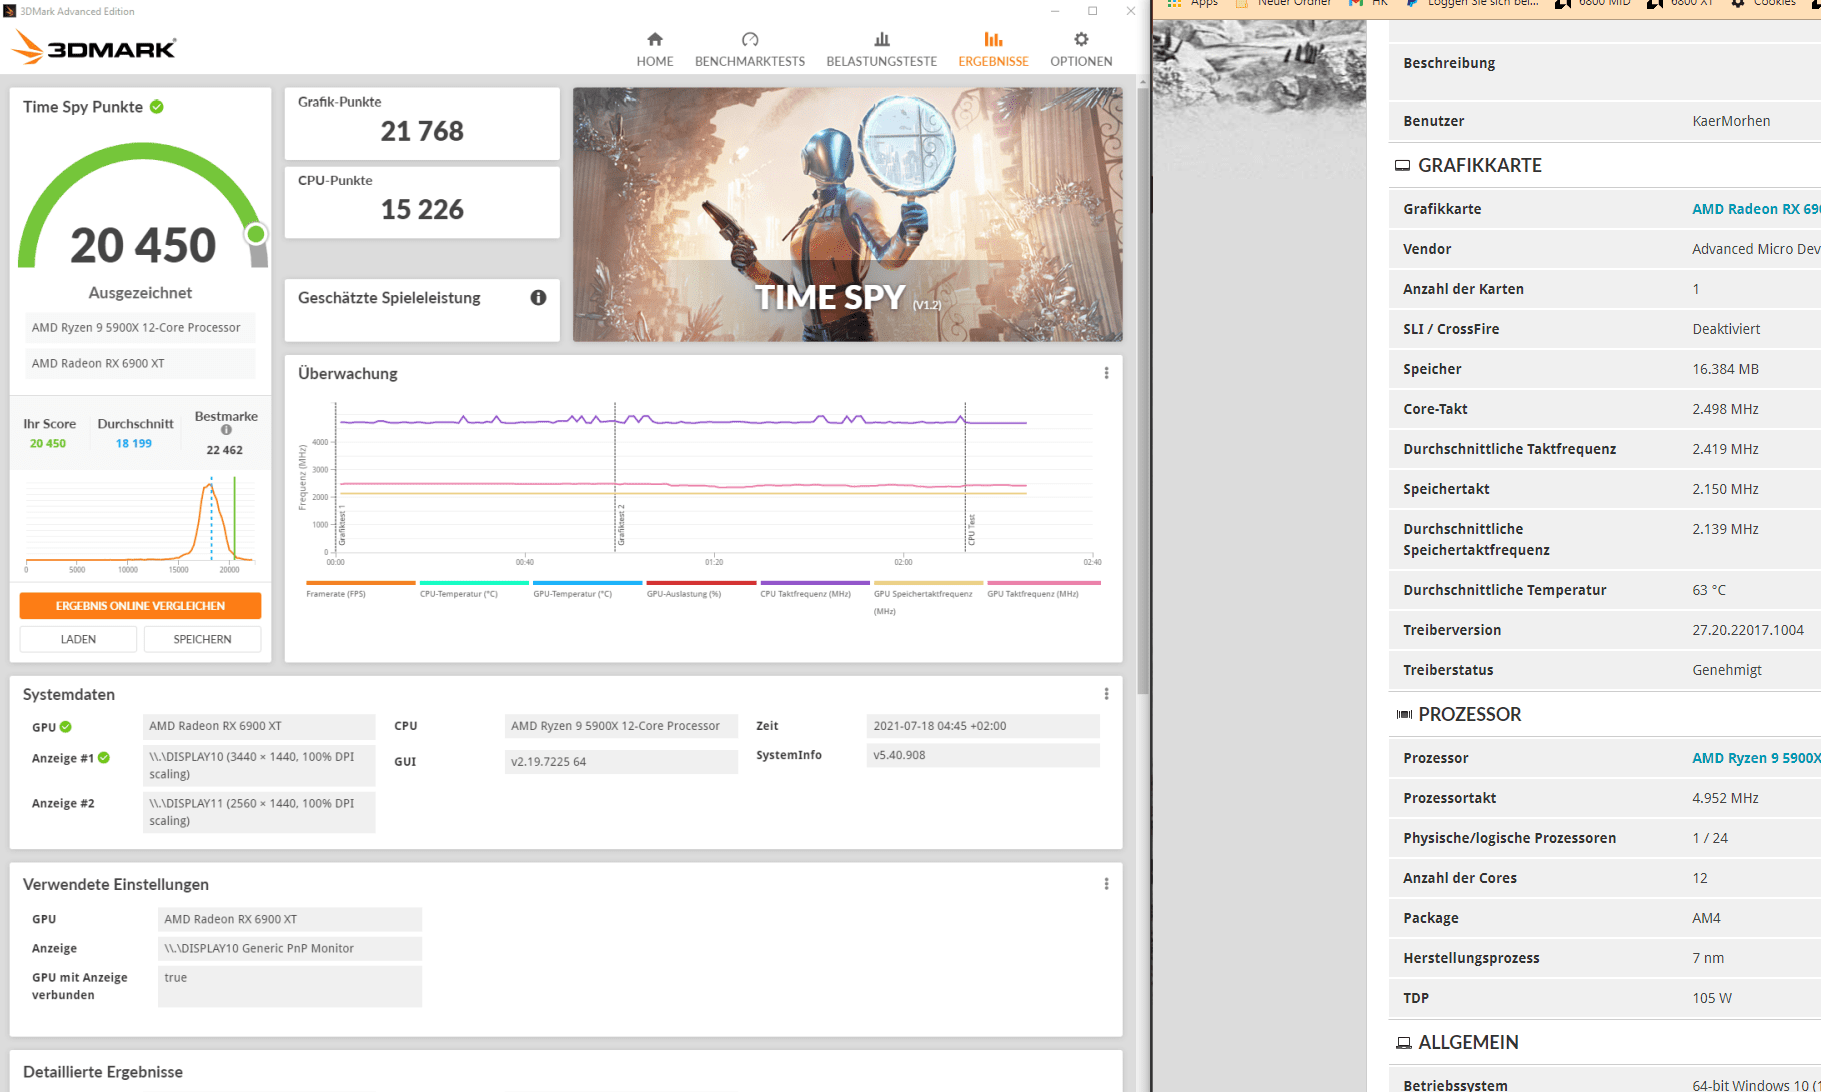This screenshot has width=1821, height=1092.
Task: Click the score distribution histogram
Action: tap(140, 523)
